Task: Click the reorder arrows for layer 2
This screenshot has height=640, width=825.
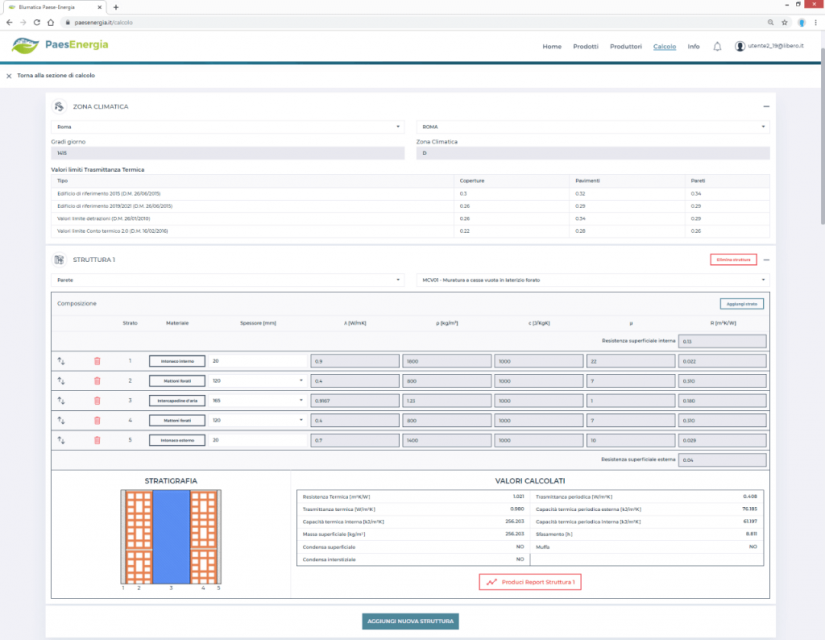Action: [61, 381]
